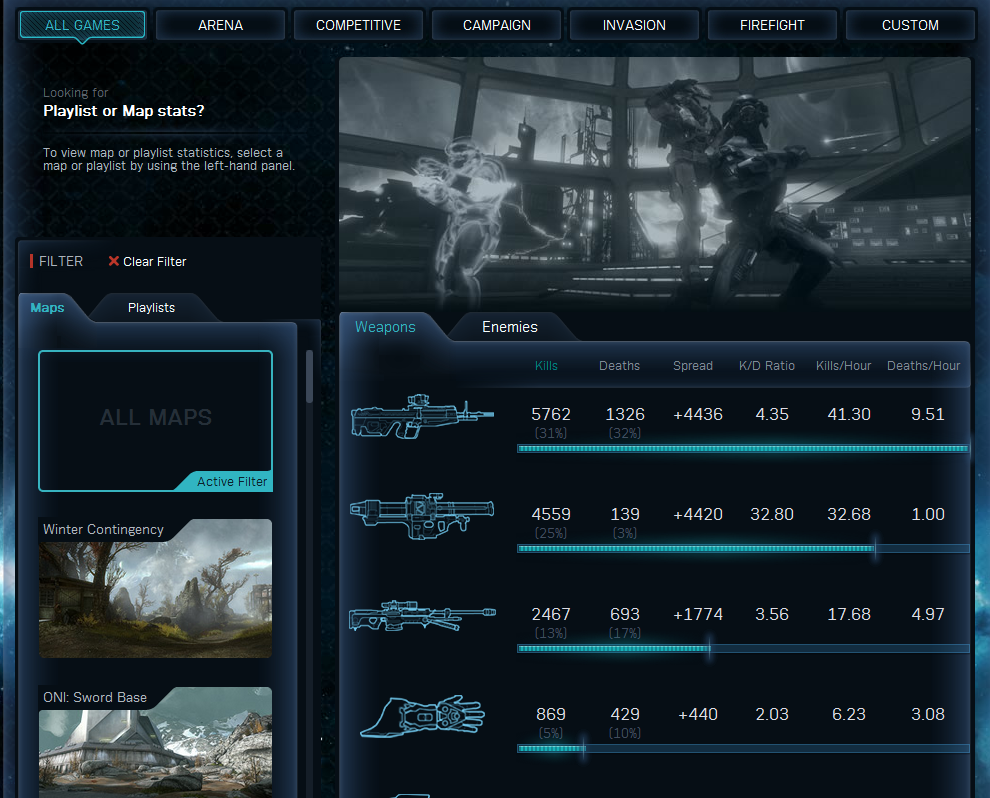Sort by K/D Ratio column header
This screenshot has height=798, width=990.
(x=766, y=366)
